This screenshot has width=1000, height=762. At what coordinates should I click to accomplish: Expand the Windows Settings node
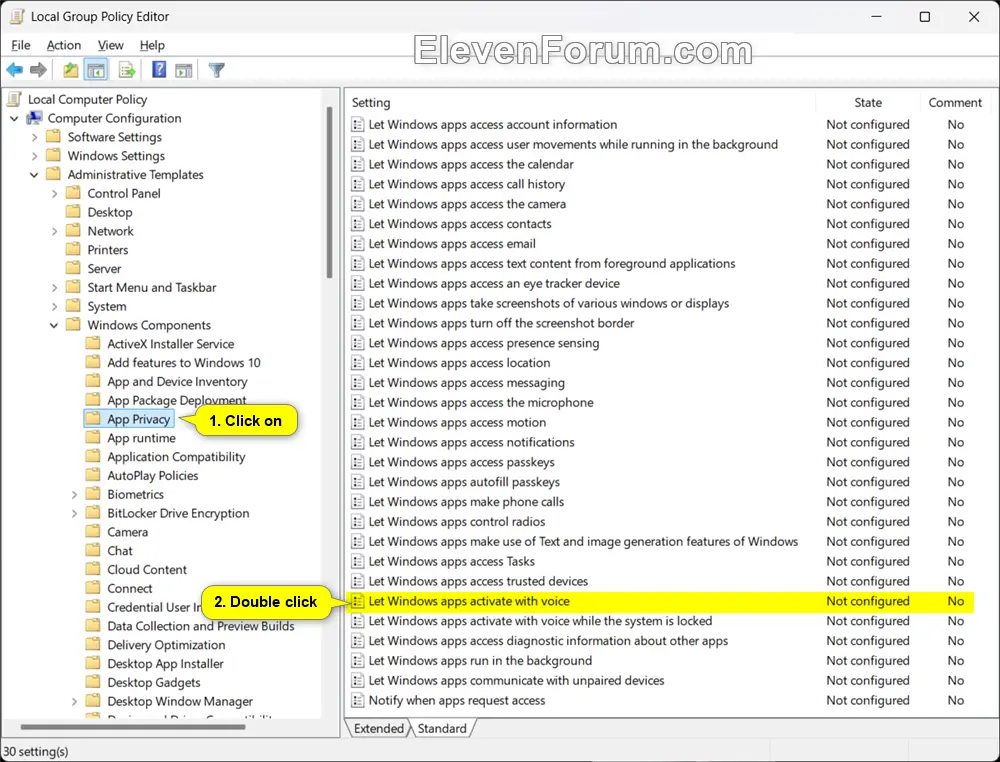tap(34, 156)
